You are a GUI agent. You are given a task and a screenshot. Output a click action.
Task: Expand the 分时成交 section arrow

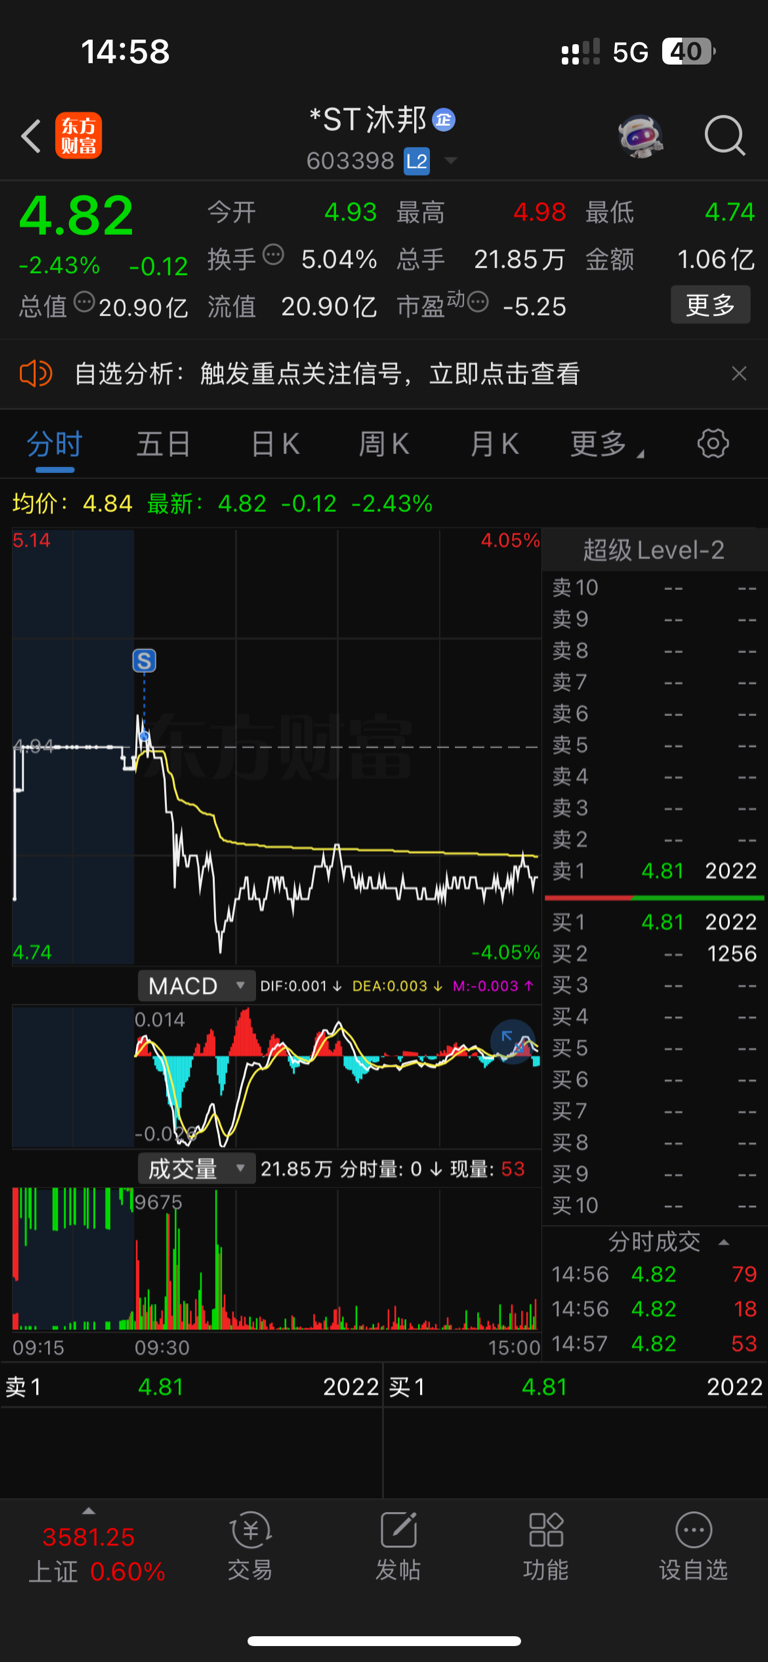[x=724, y=1242]
